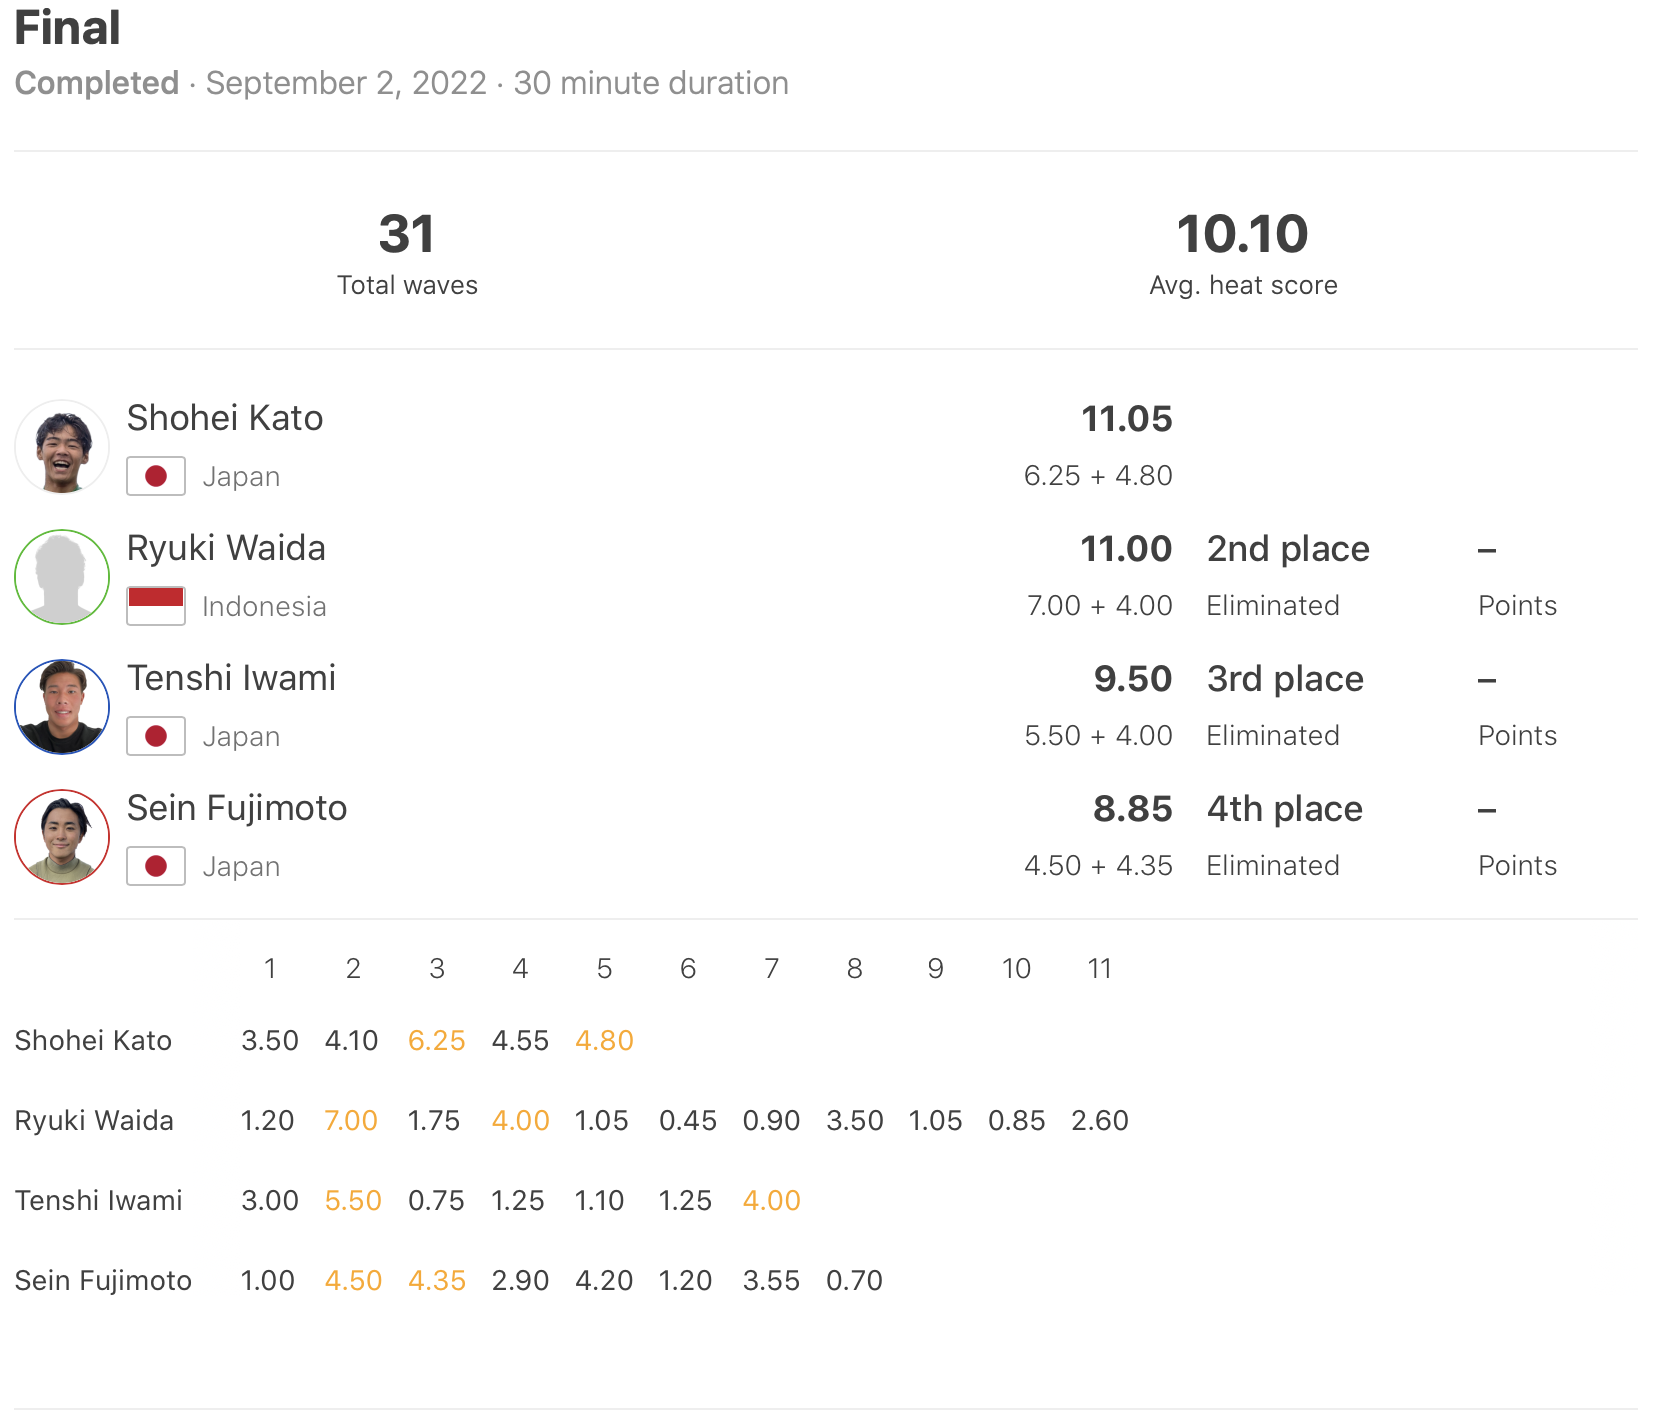Click the Japan flag under Tenshi Iwami
The width and height of the screenshot is (1670, 1424).
click(156, 736)
